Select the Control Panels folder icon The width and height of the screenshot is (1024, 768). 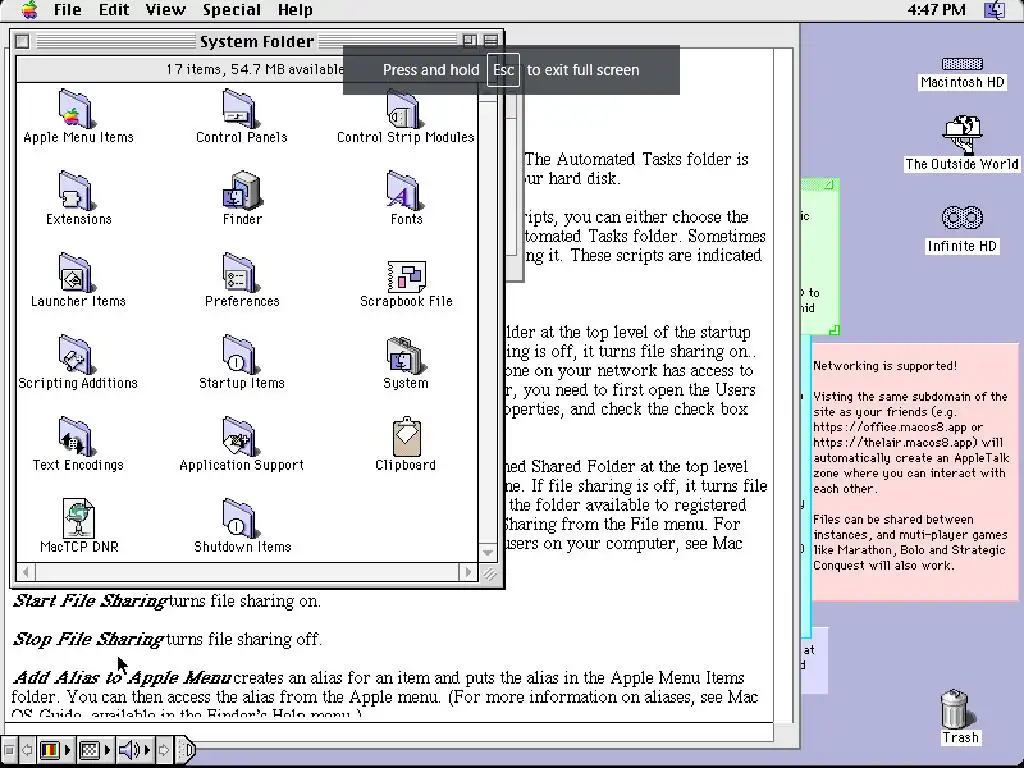pos(240,109)
